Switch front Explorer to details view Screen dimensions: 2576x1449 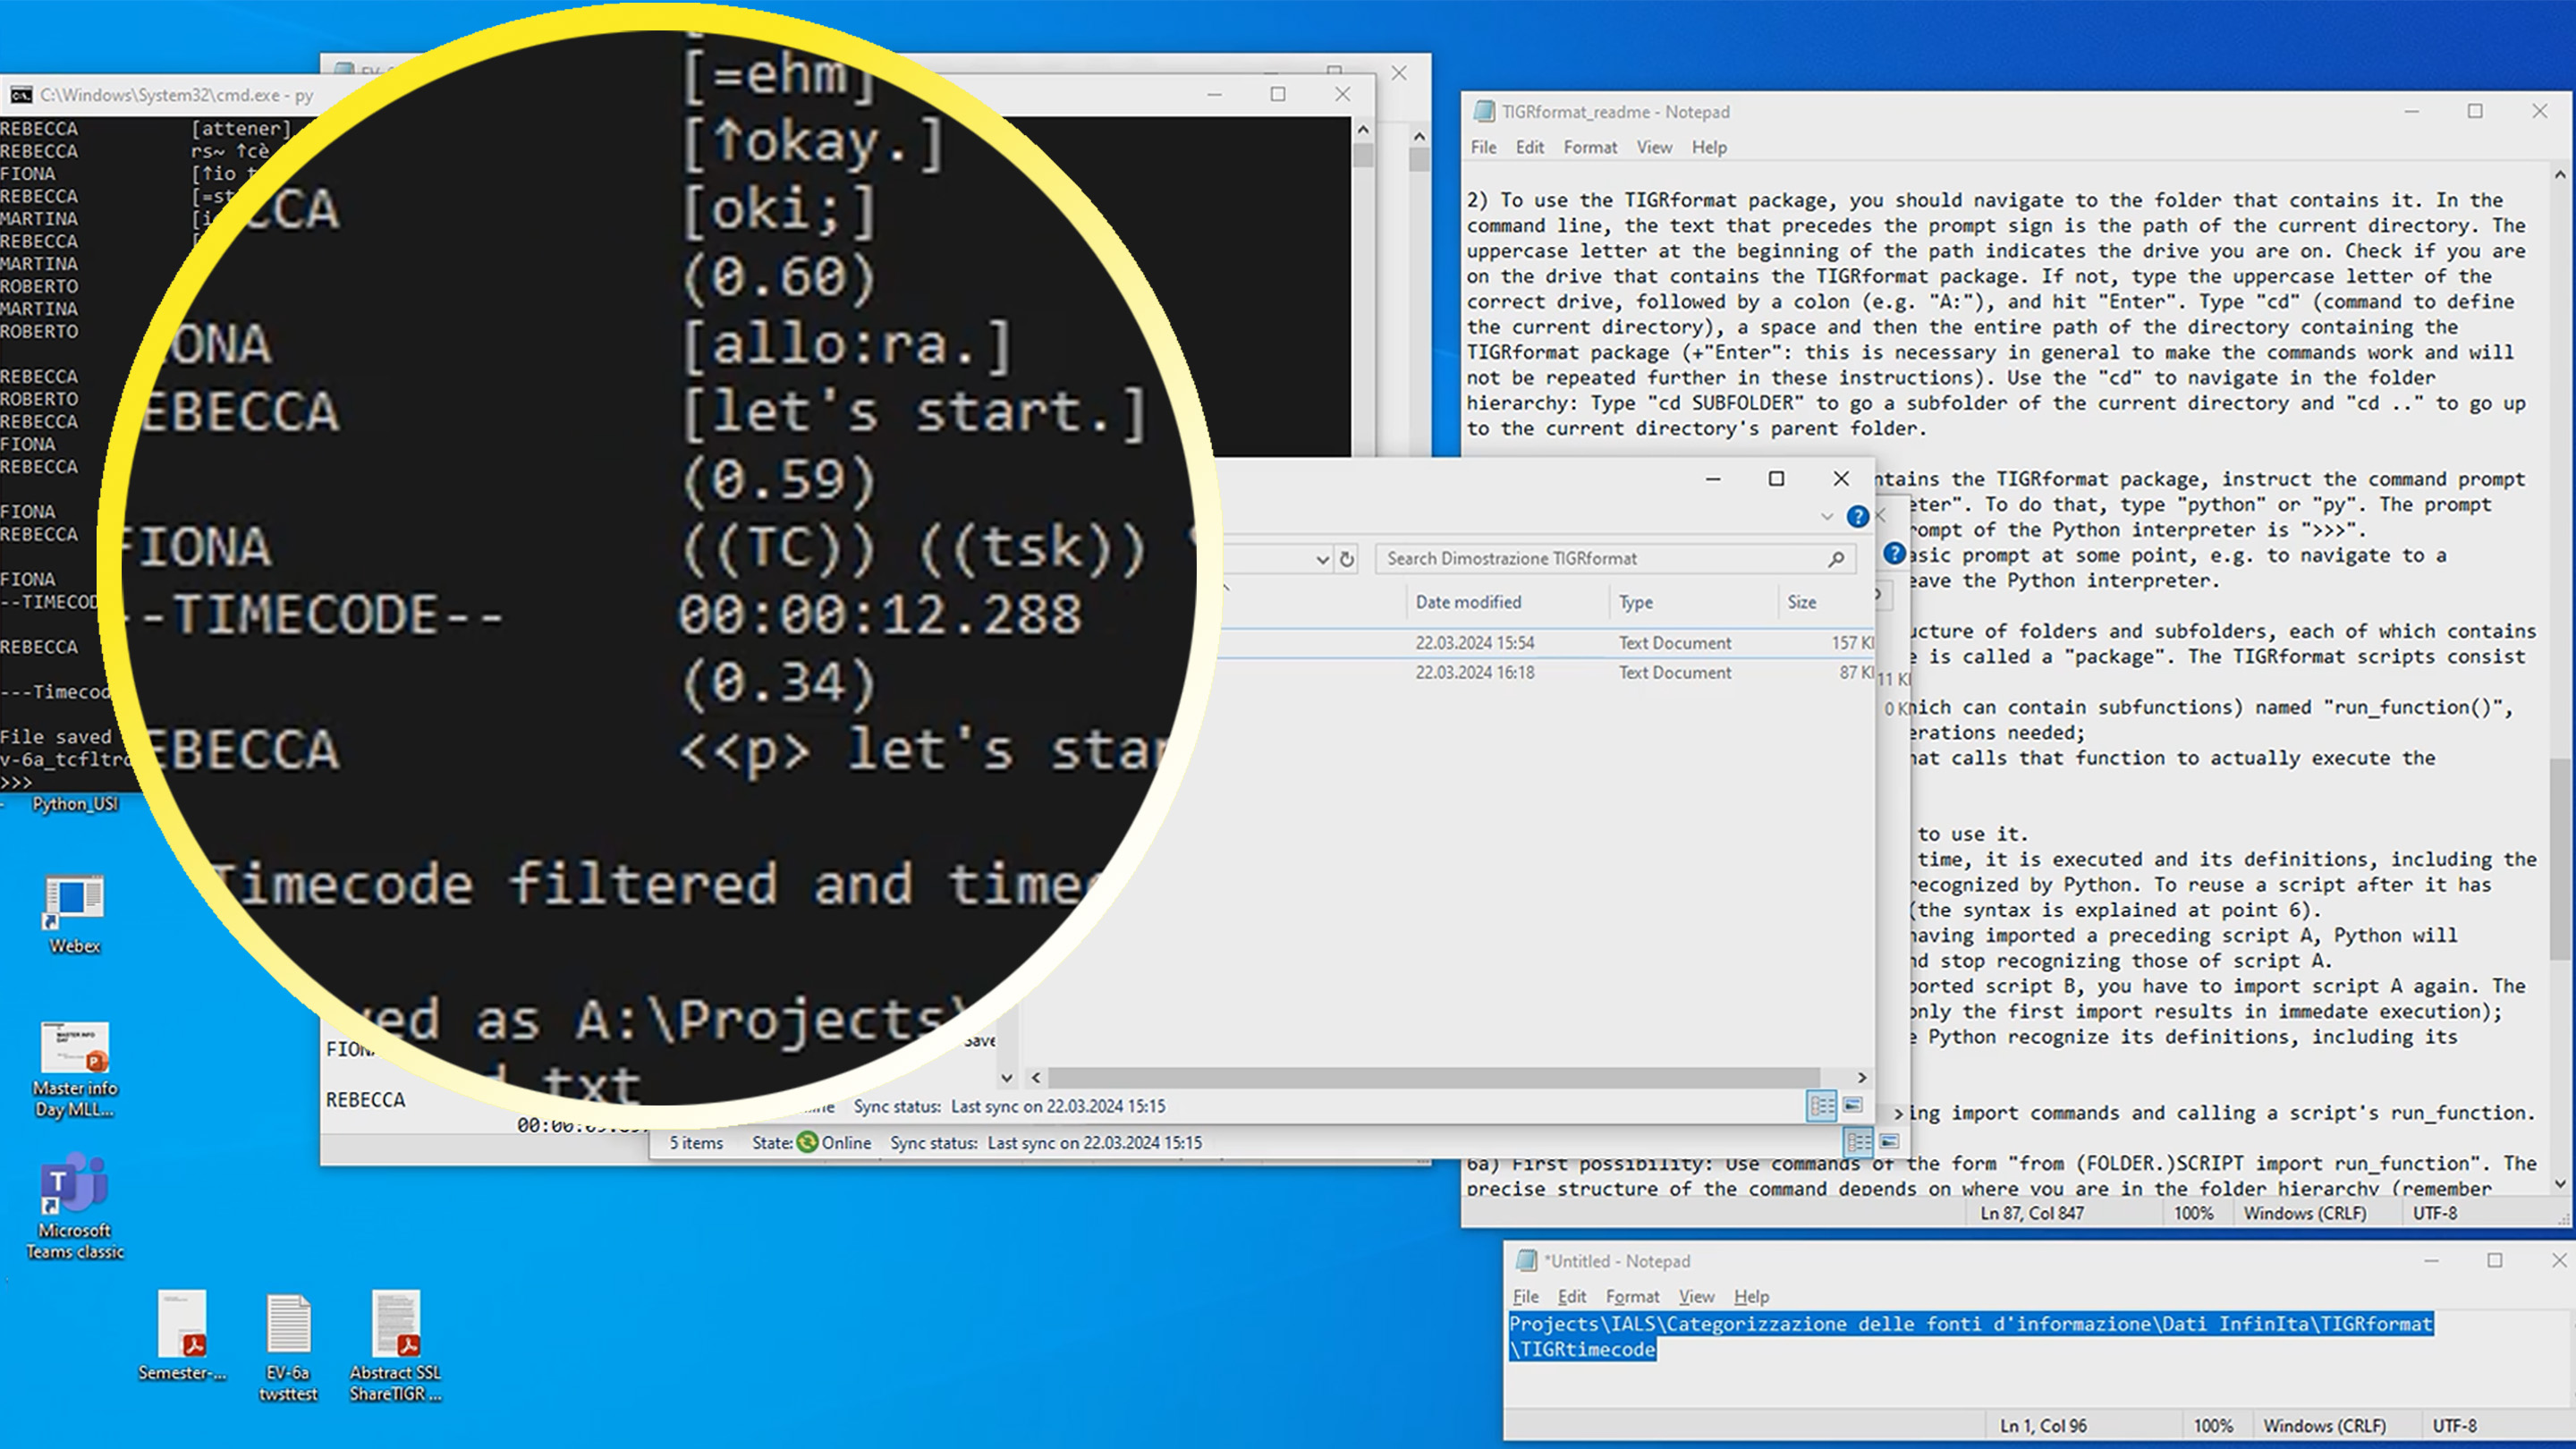pos(1822,1106)
